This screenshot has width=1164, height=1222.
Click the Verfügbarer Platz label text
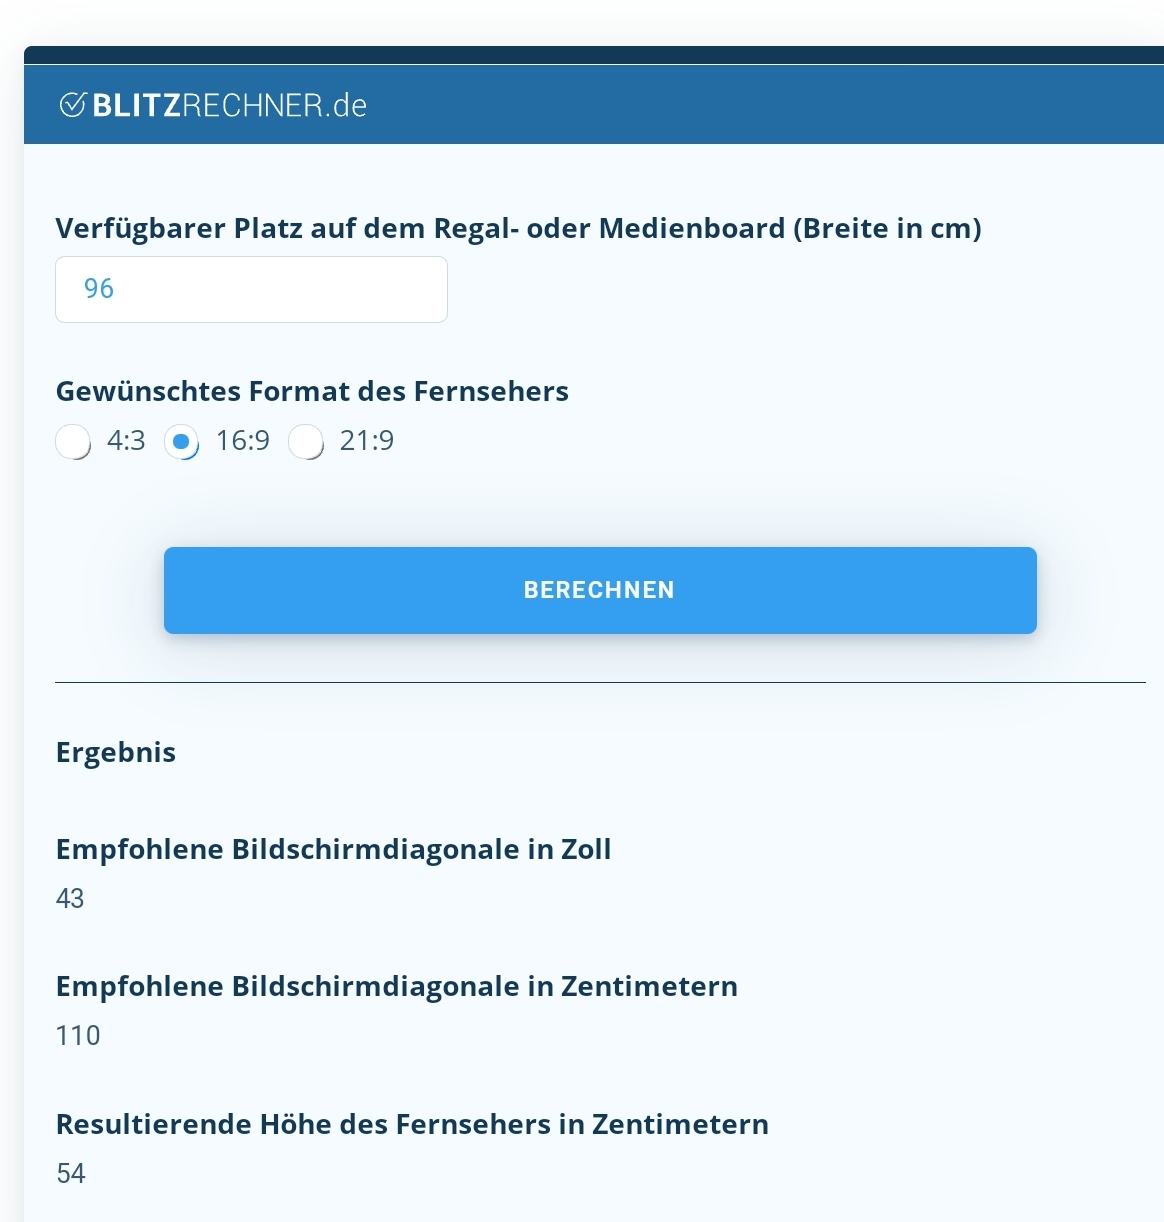point(520,227)
